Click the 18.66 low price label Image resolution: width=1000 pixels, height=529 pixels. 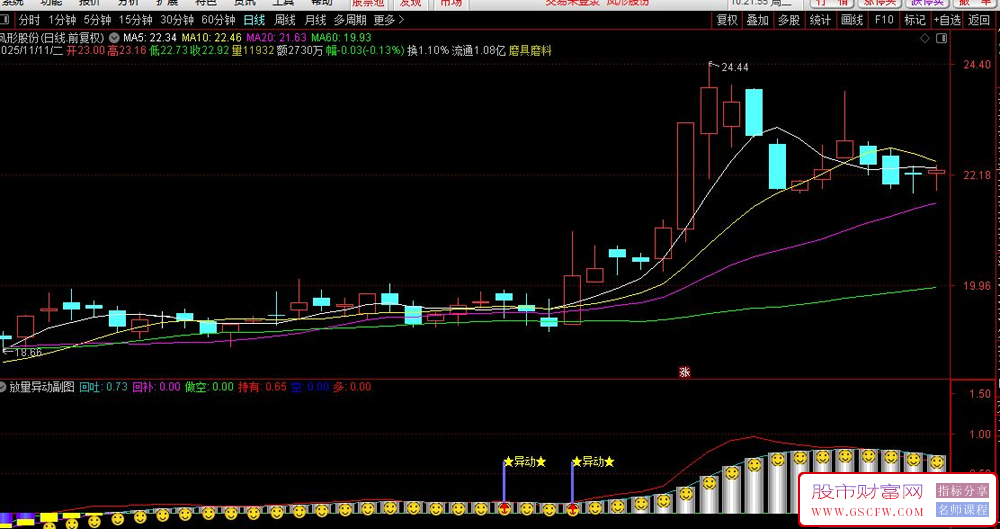[28, 352]
